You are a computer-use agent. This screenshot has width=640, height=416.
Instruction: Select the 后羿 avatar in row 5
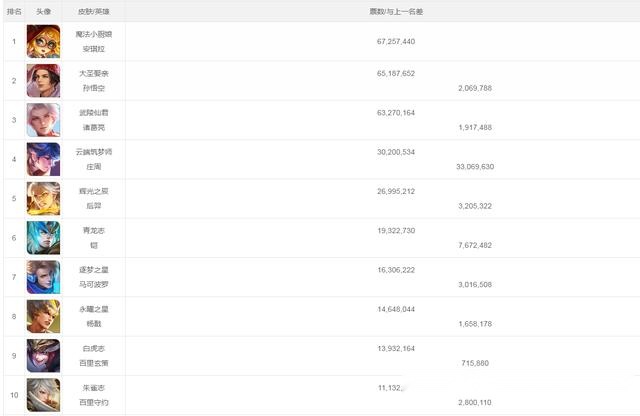(x=43, y=198)
